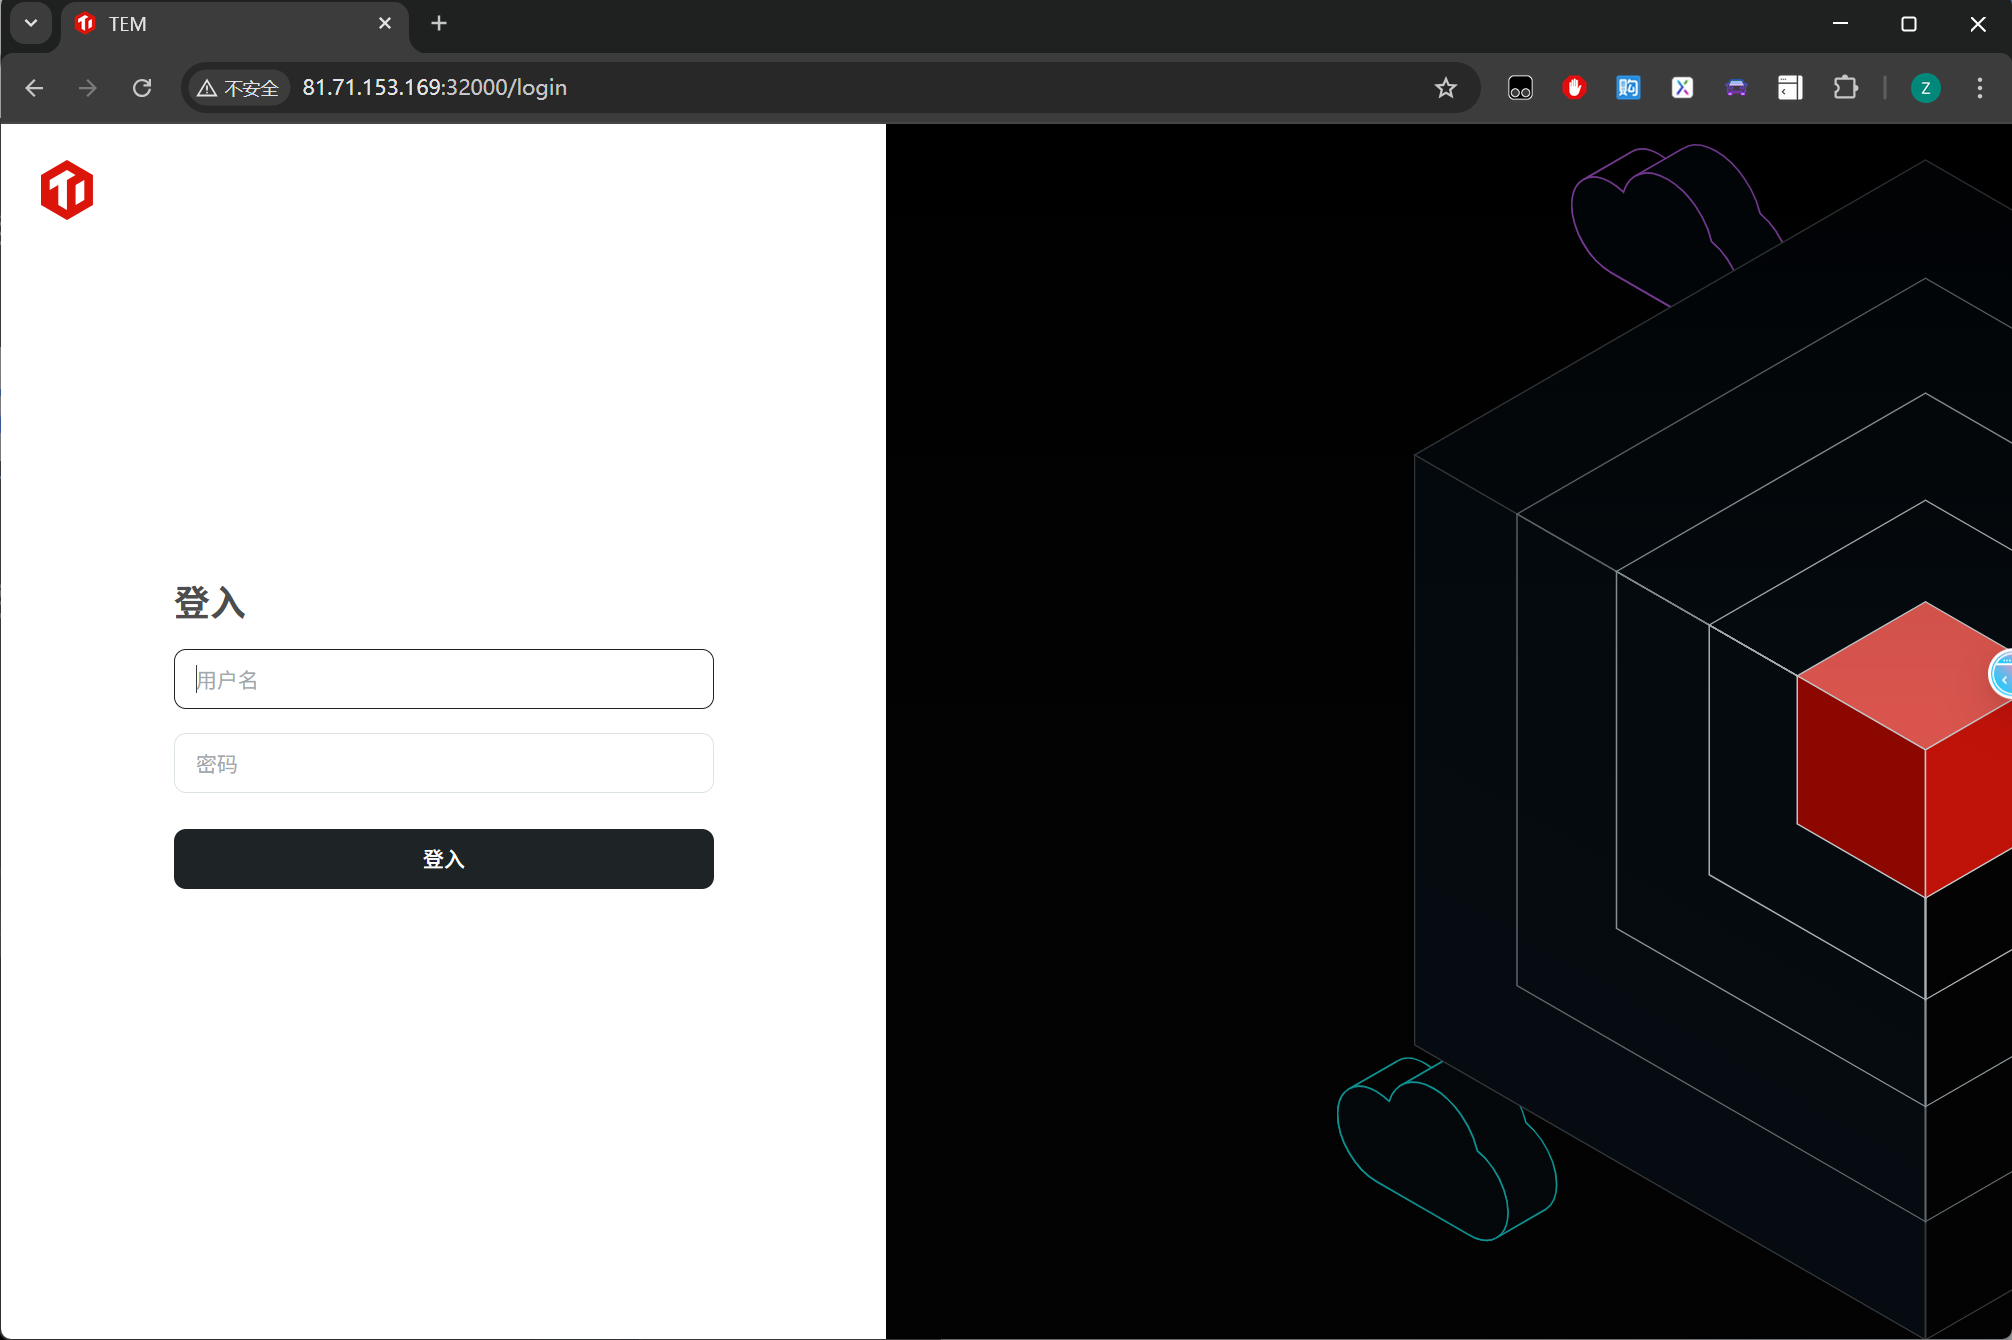Click the two-circle goggles extension icon
This screenshot has height=1340, width=2012.
[1520, 88]
